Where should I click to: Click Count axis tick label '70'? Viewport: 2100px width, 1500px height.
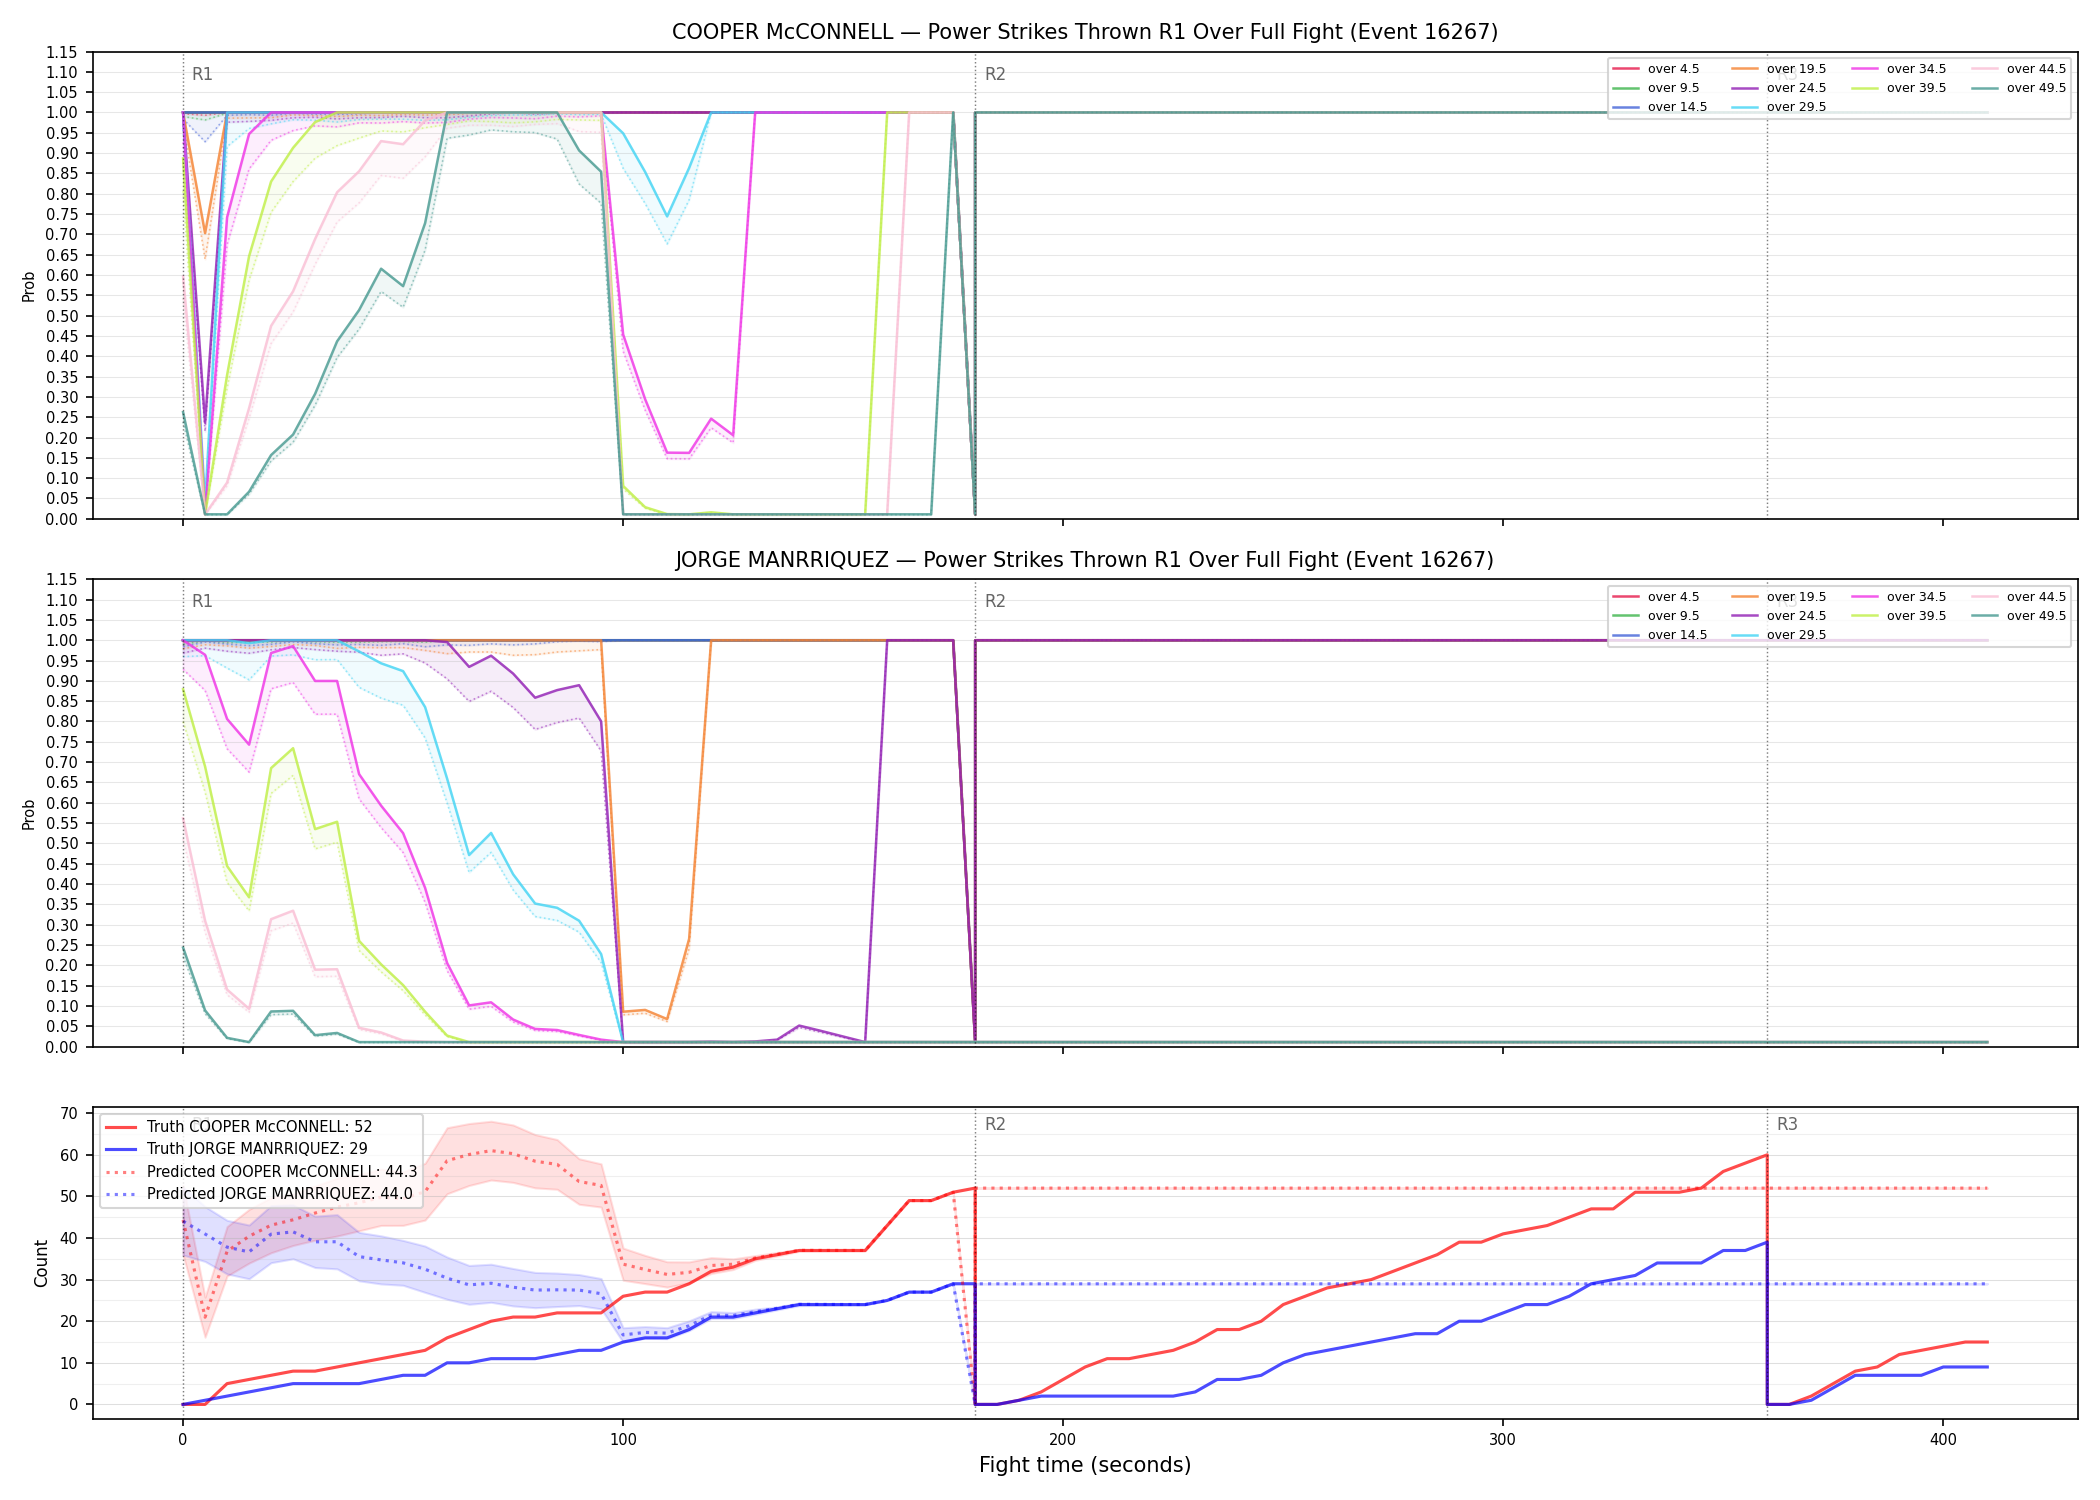pyautogui.click(x=69, y=1113)
